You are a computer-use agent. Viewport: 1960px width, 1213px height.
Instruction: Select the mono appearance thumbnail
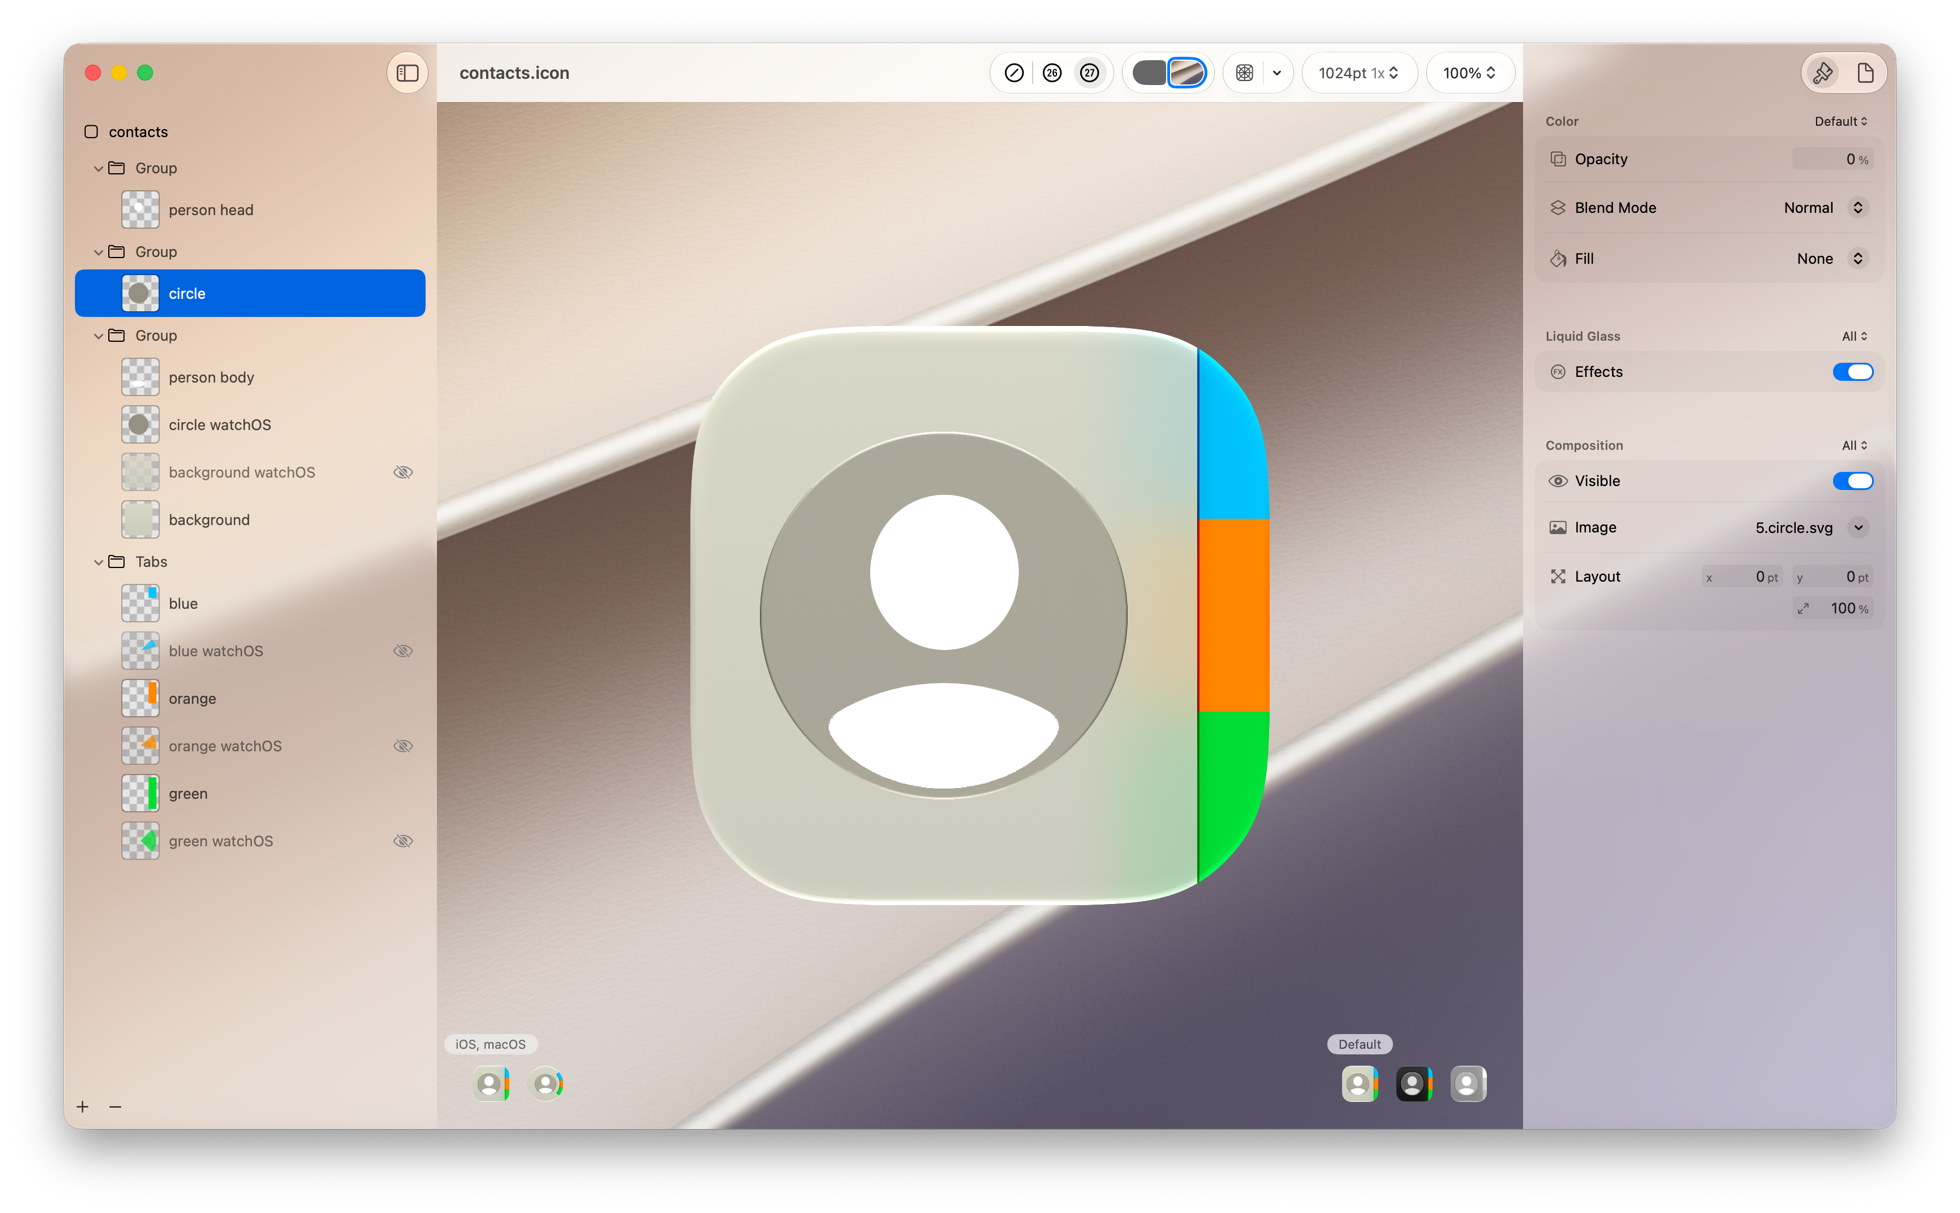[x=1468, y=1084]
